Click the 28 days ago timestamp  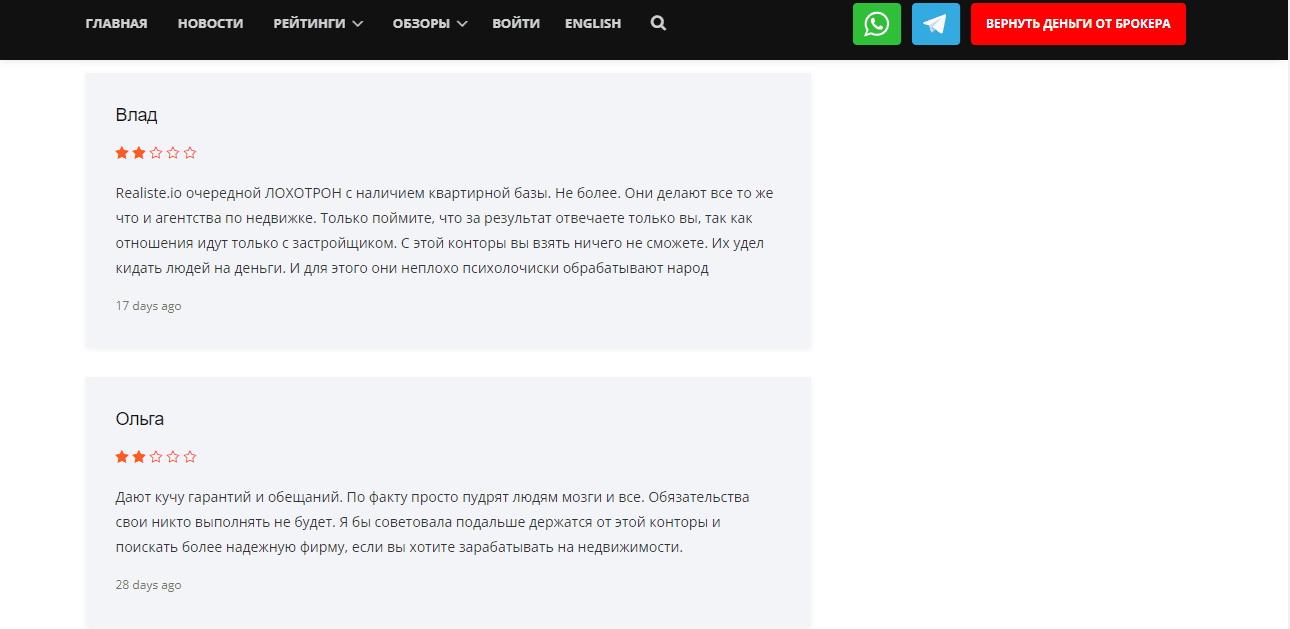tap(148, 585)
